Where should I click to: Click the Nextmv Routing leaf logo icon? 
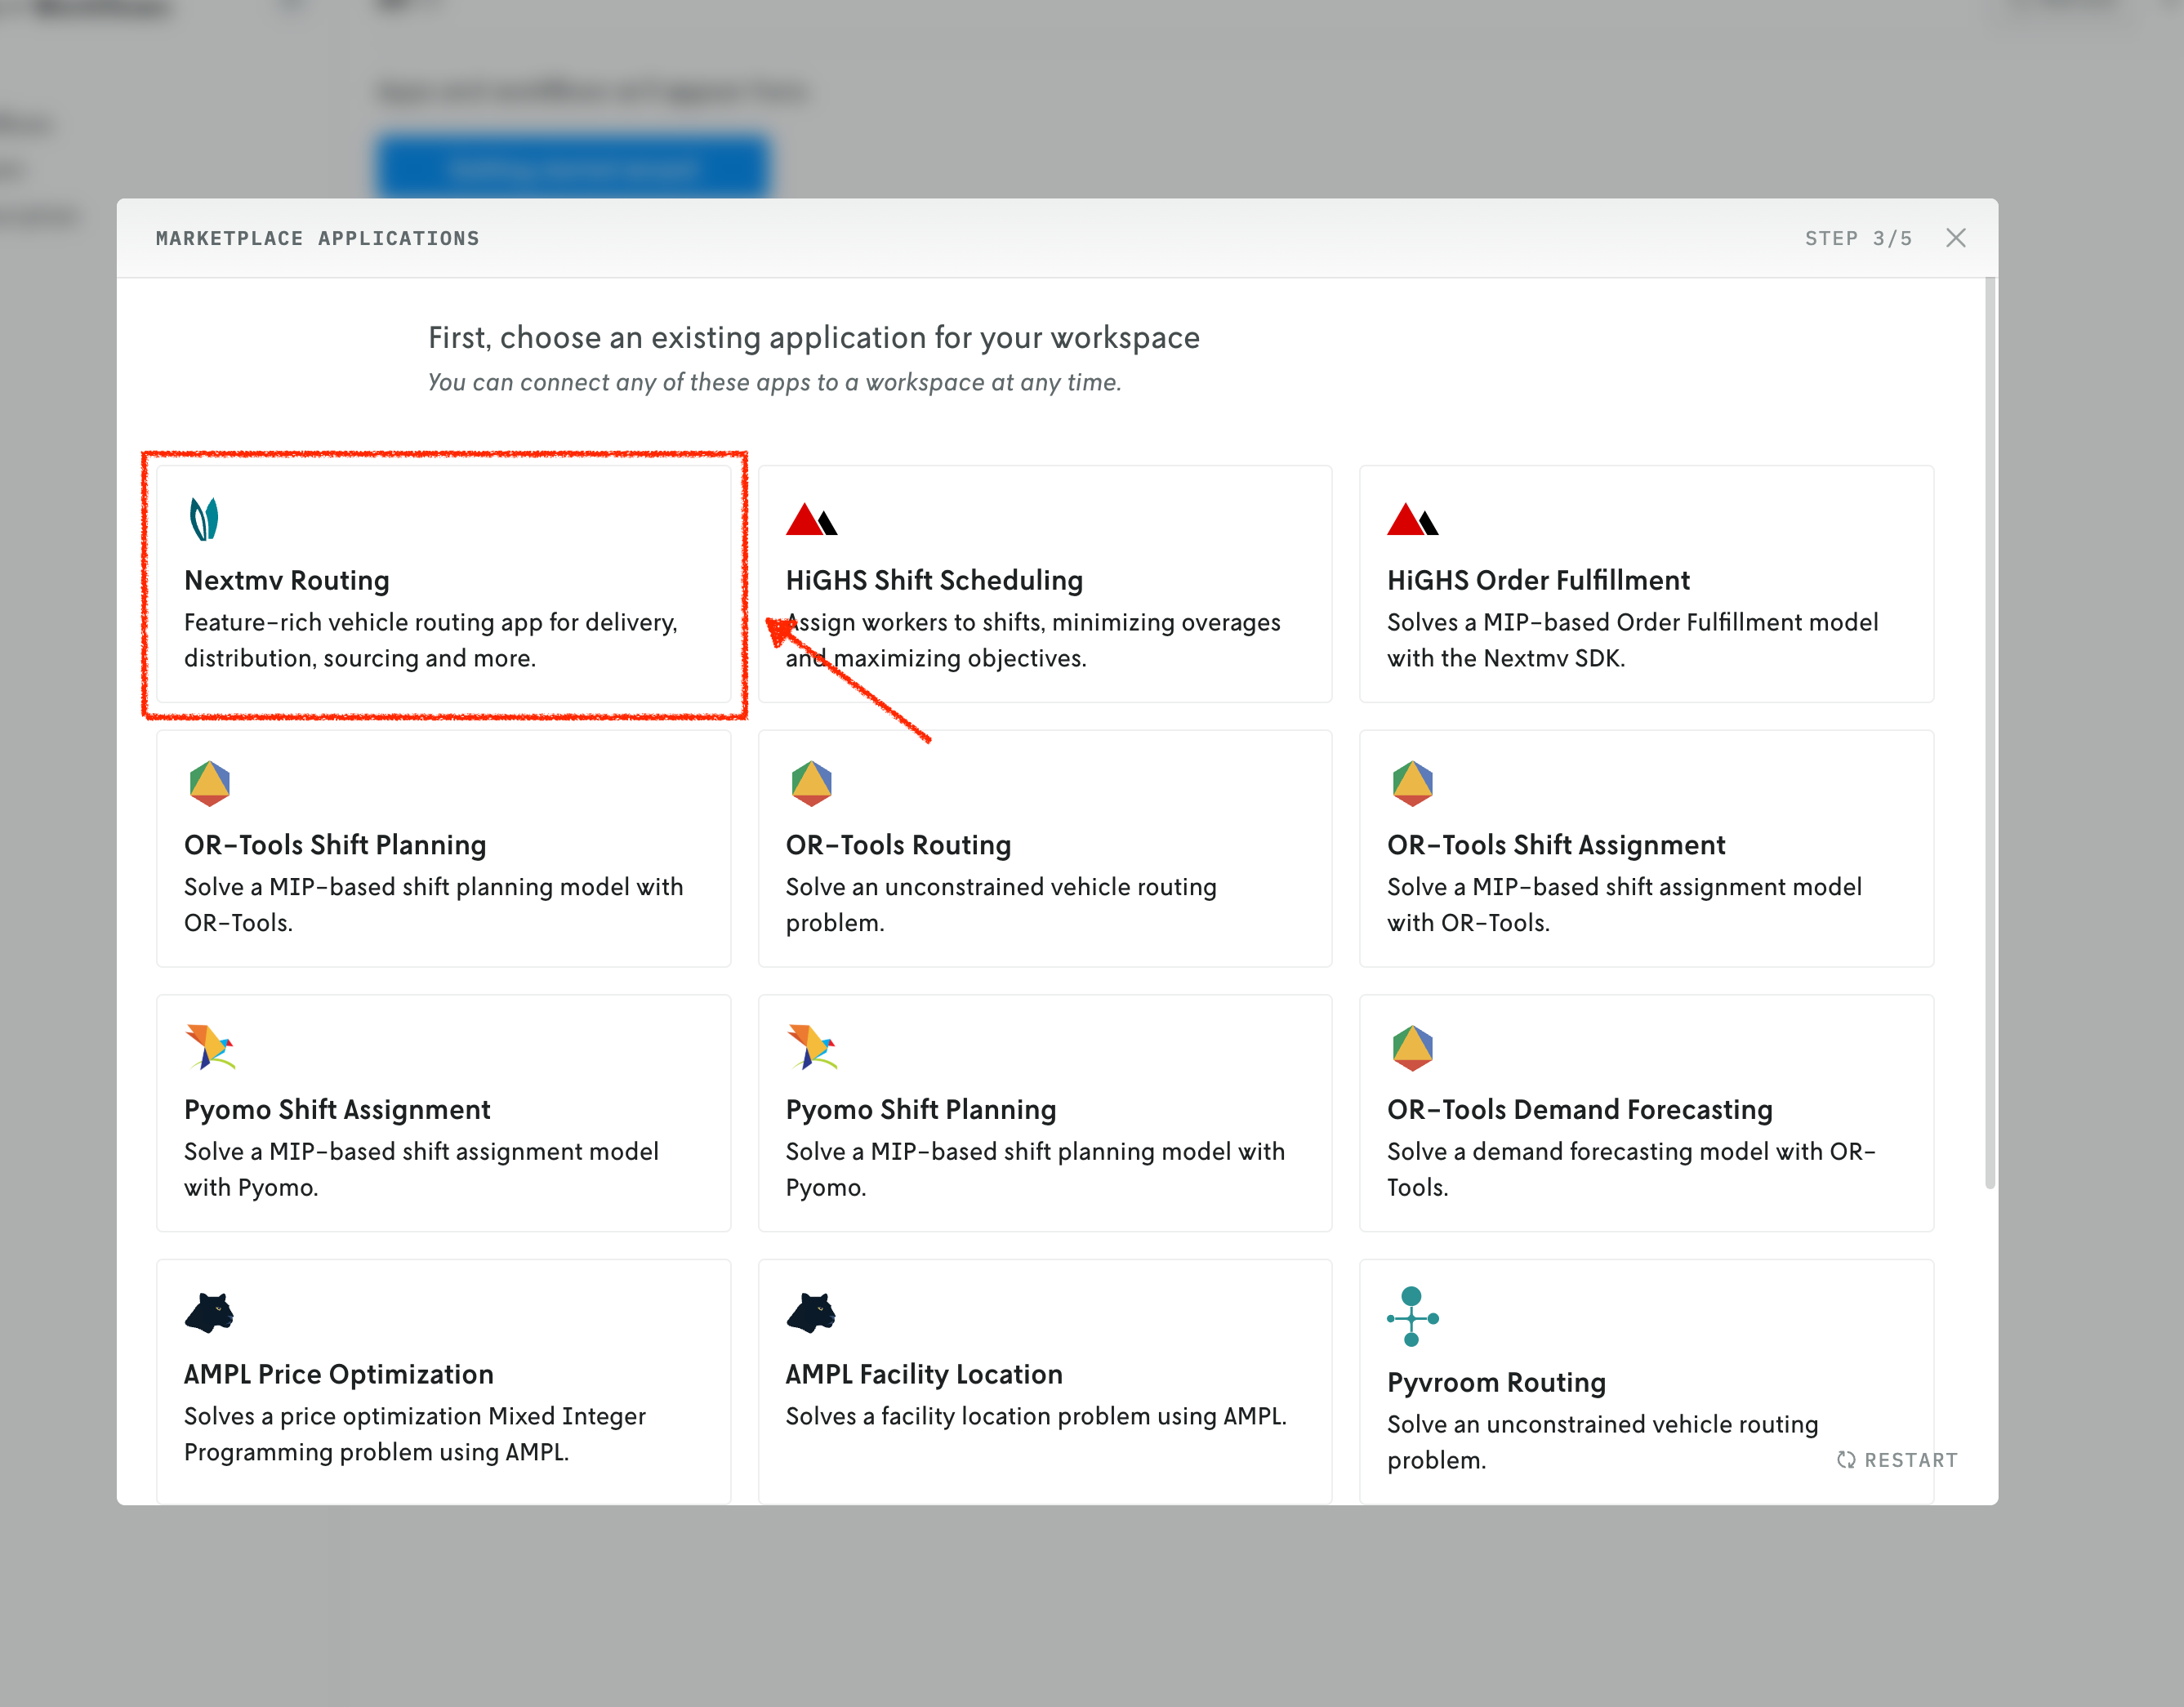204,519
